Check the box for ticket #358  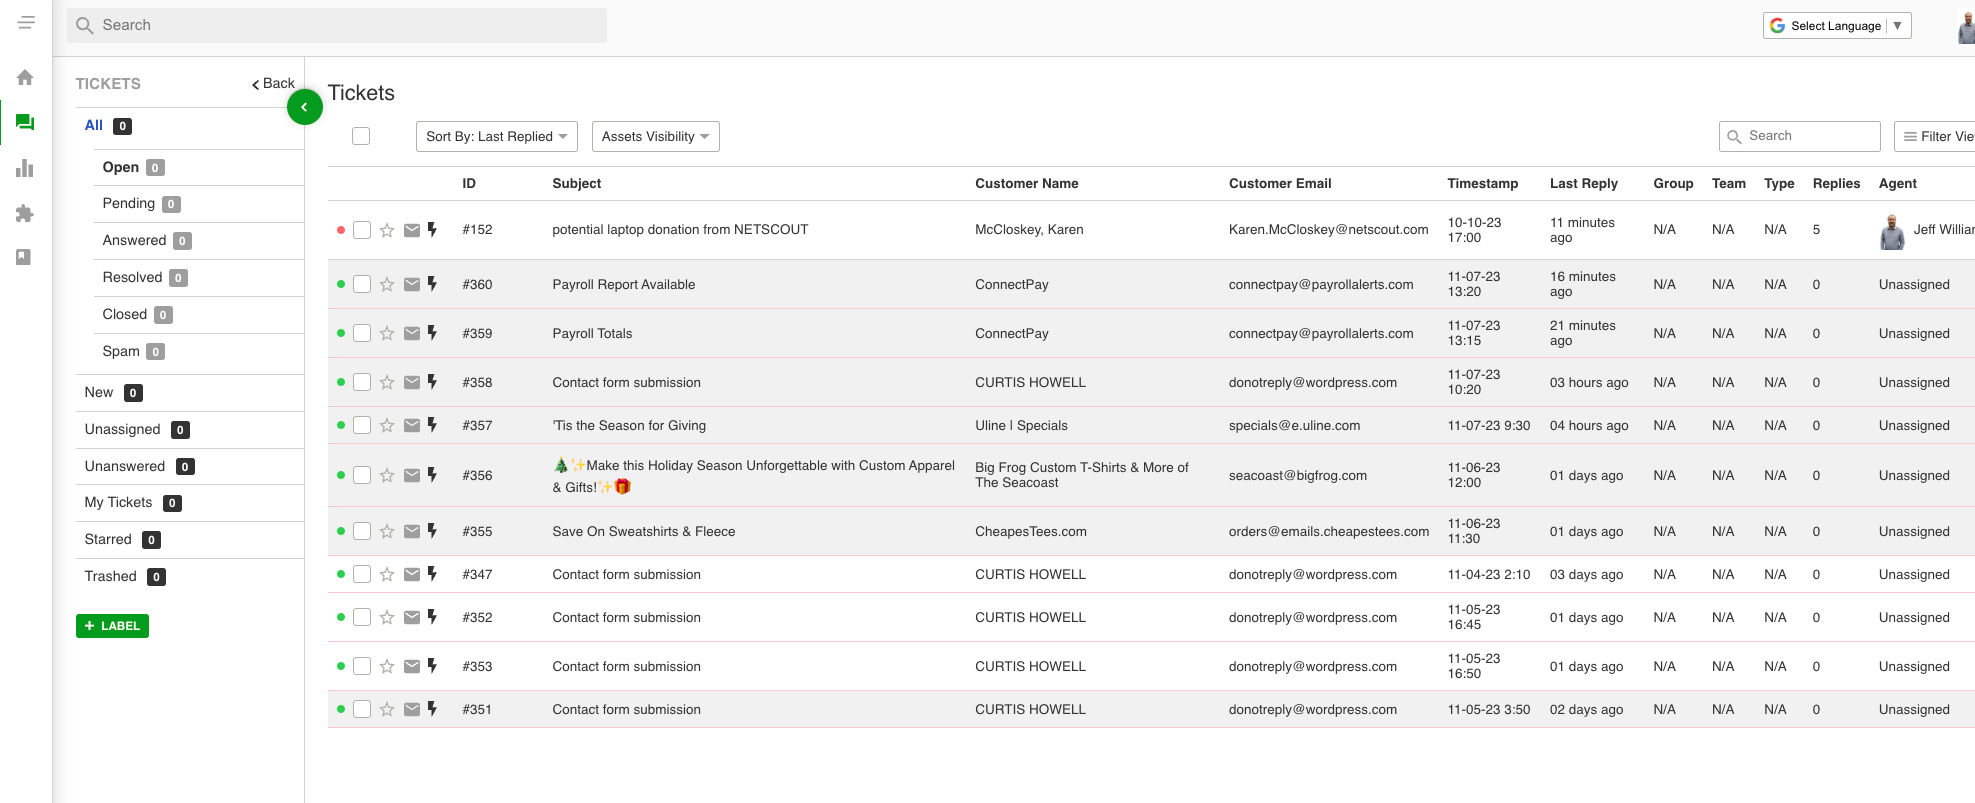[x=362, y=382]
